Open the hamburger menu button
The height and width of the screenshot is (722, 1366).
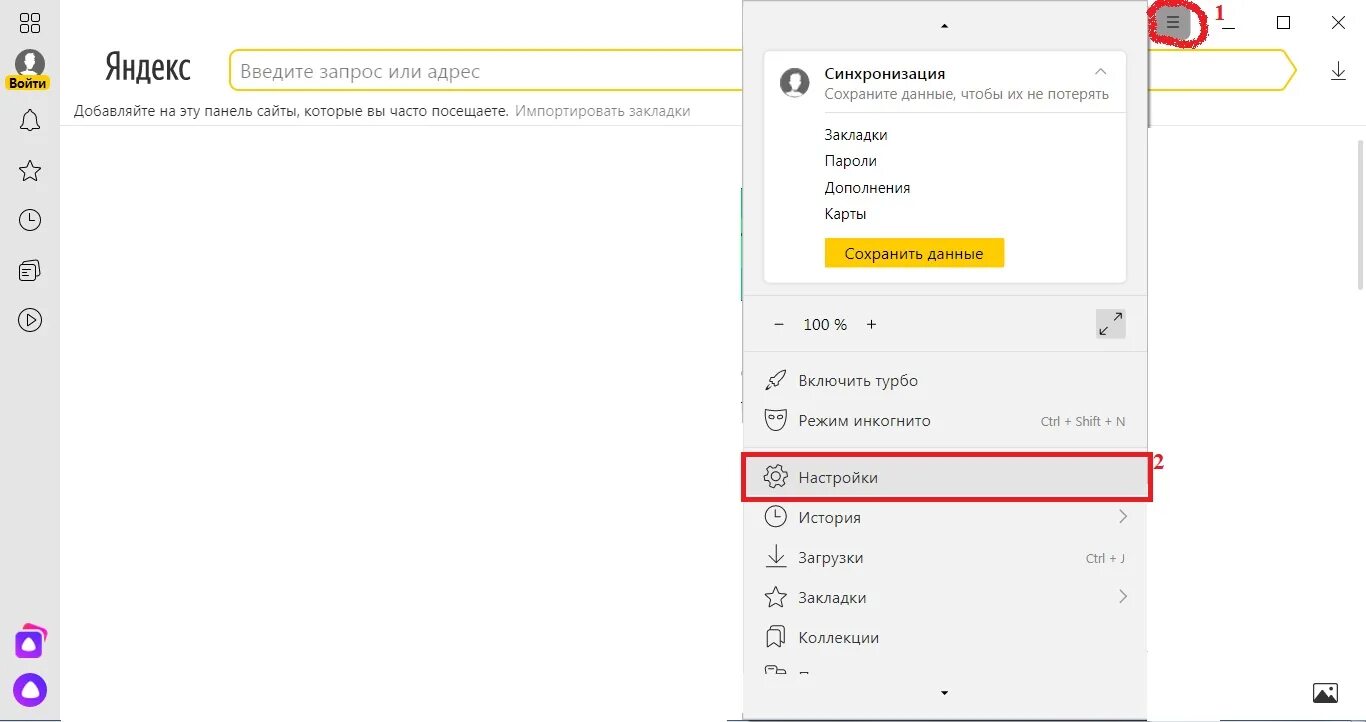(x=1173, y=22)
